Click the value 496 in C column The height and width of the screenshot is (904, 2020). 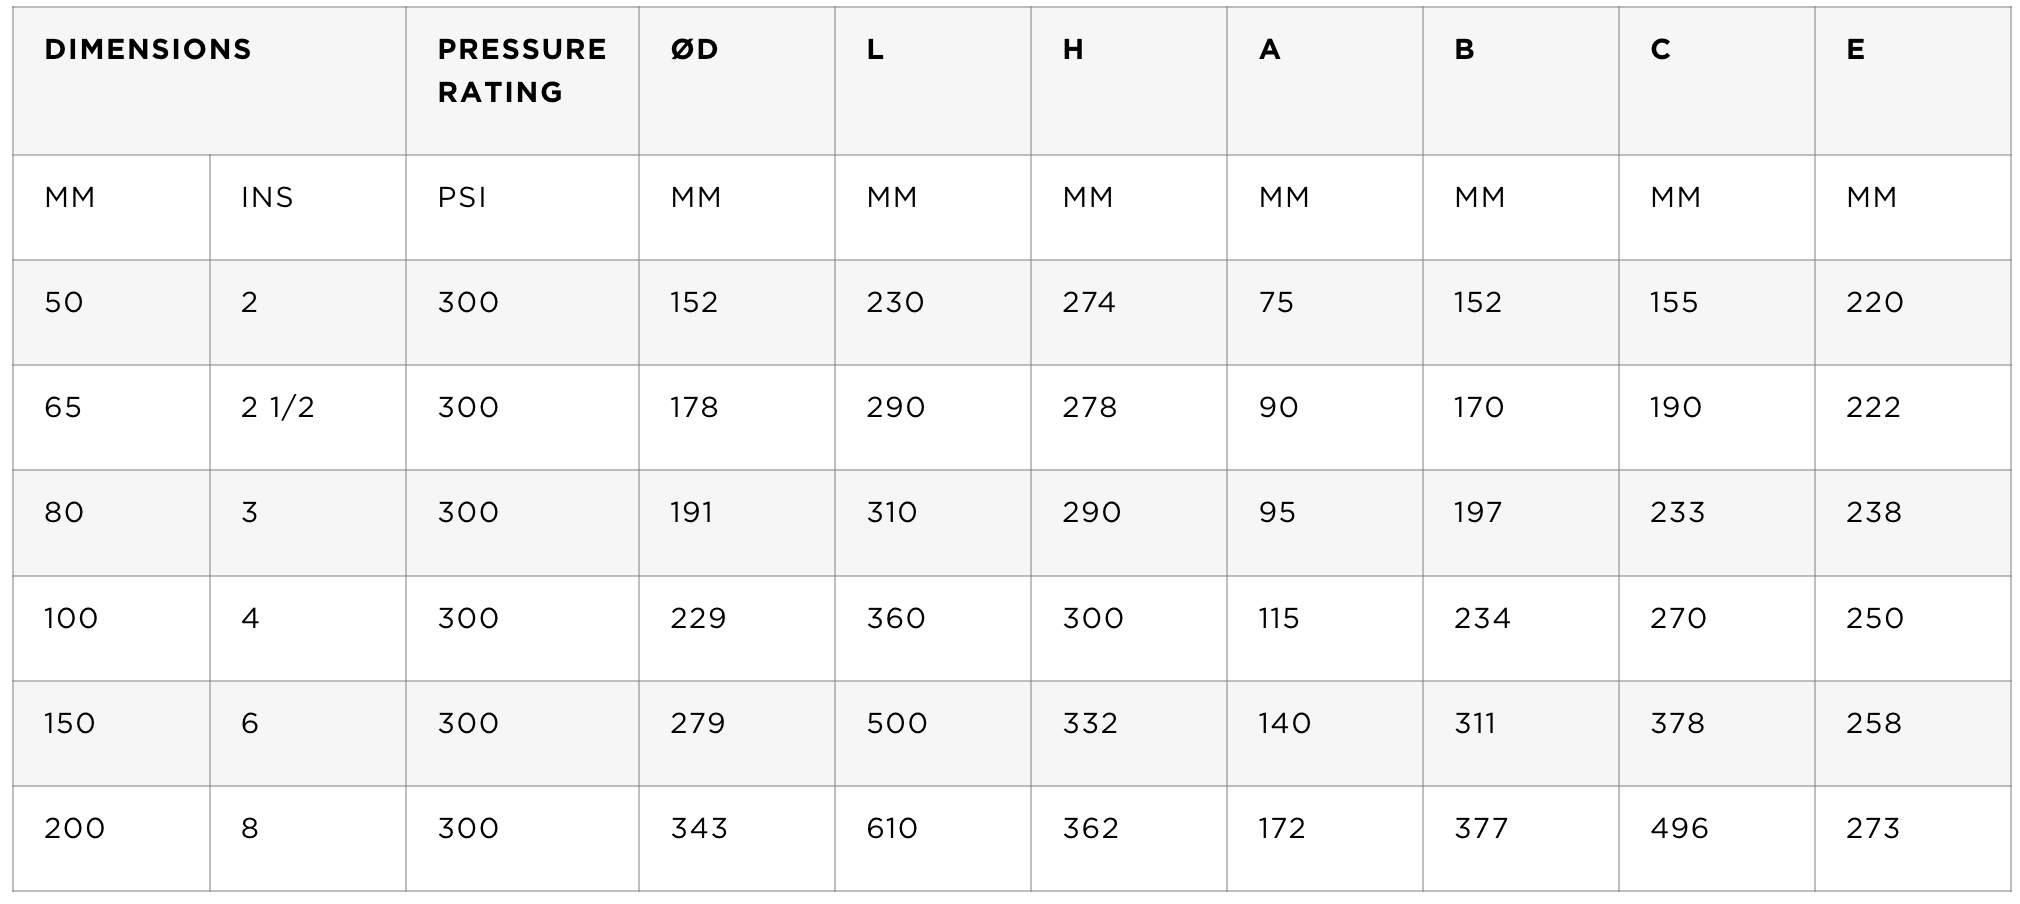point(1716,838)
